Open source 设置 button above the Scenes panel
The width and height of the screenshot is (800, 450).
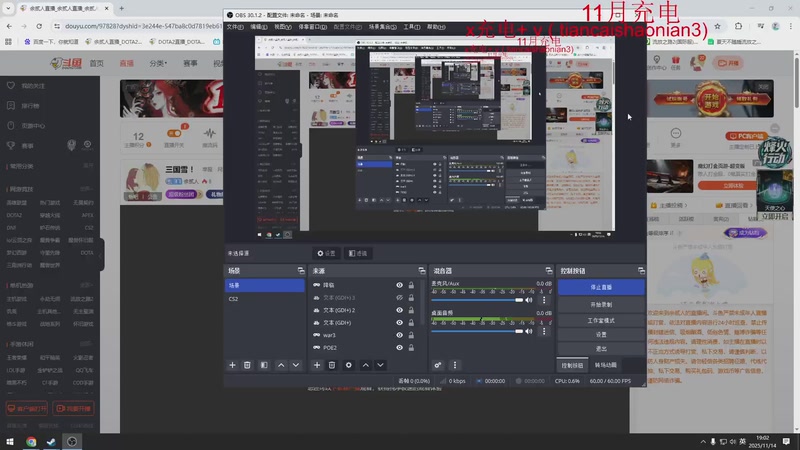[x=327, y=253]
